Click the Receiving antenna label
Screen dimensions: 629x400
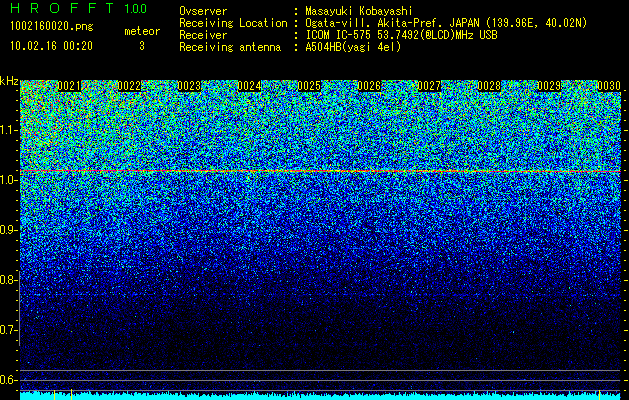230,47
